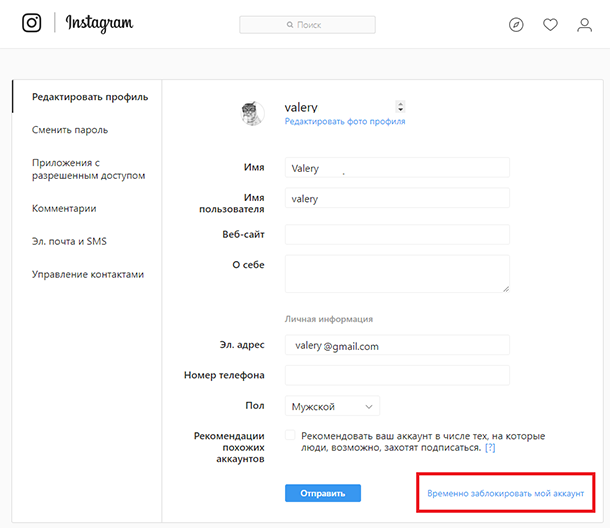Click the [?] help link
610x528 pixels.
490,447
